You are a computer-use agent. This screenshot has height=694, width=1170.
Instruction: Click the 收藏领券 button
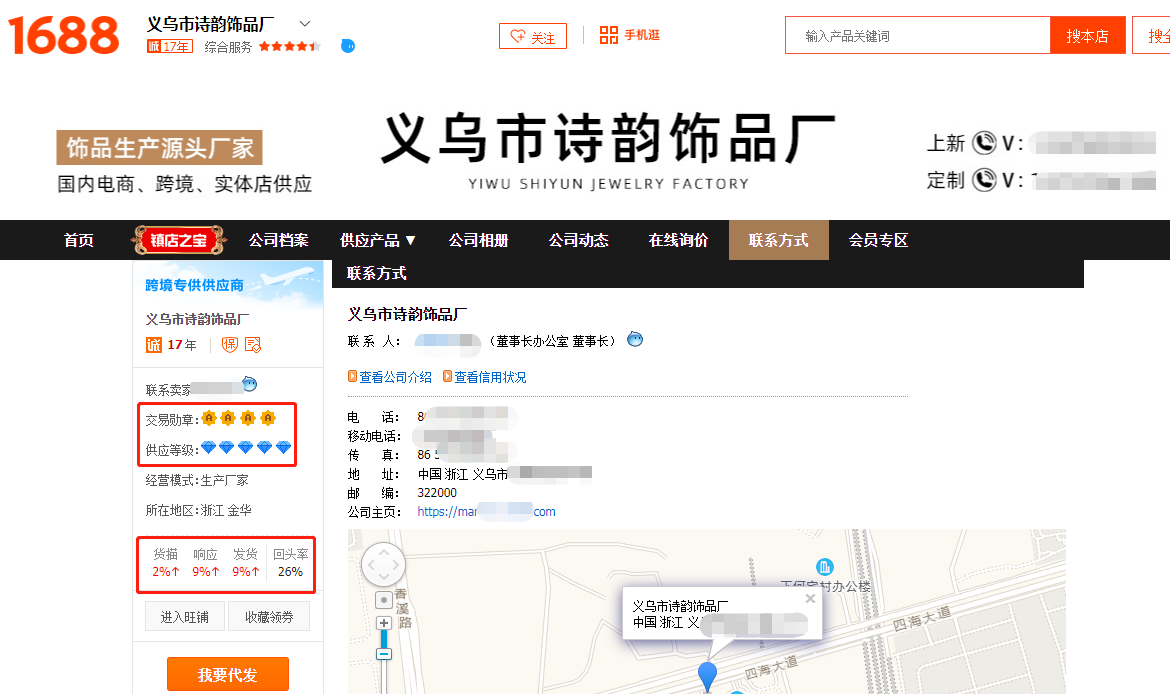(x=269, y=616)
